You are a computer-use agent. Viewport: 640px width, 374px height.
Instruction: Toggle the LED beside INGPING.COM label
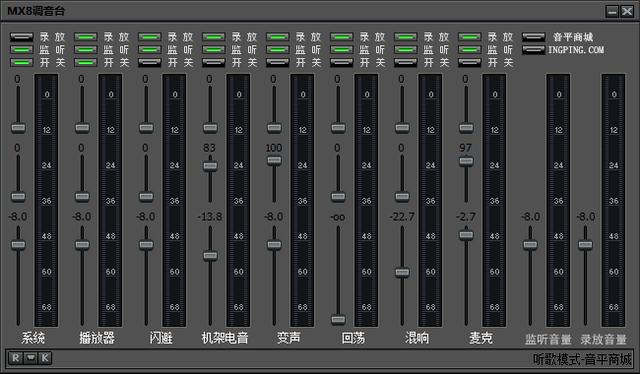(534, 50)
